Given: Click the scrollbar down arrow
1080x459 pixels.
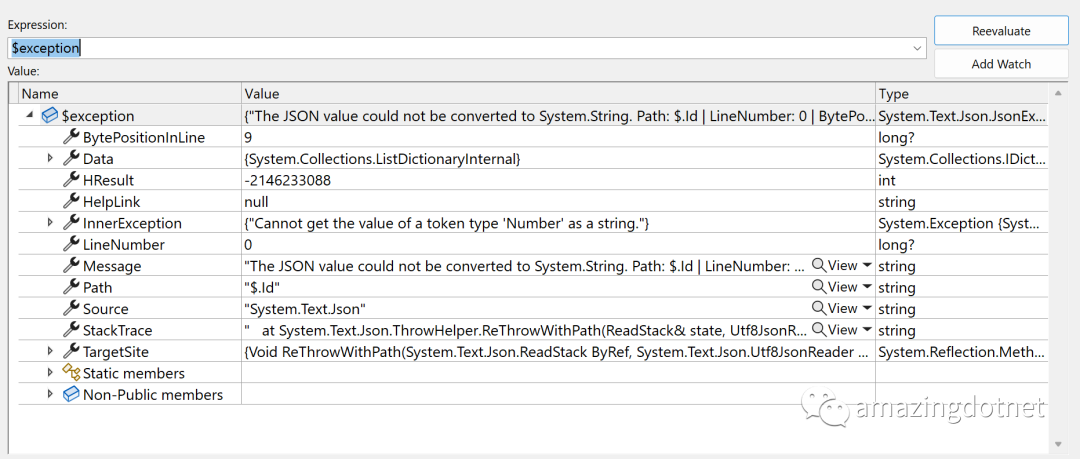Looking at the screenshot, I should pyautogui.click(x=1058, y=444).
